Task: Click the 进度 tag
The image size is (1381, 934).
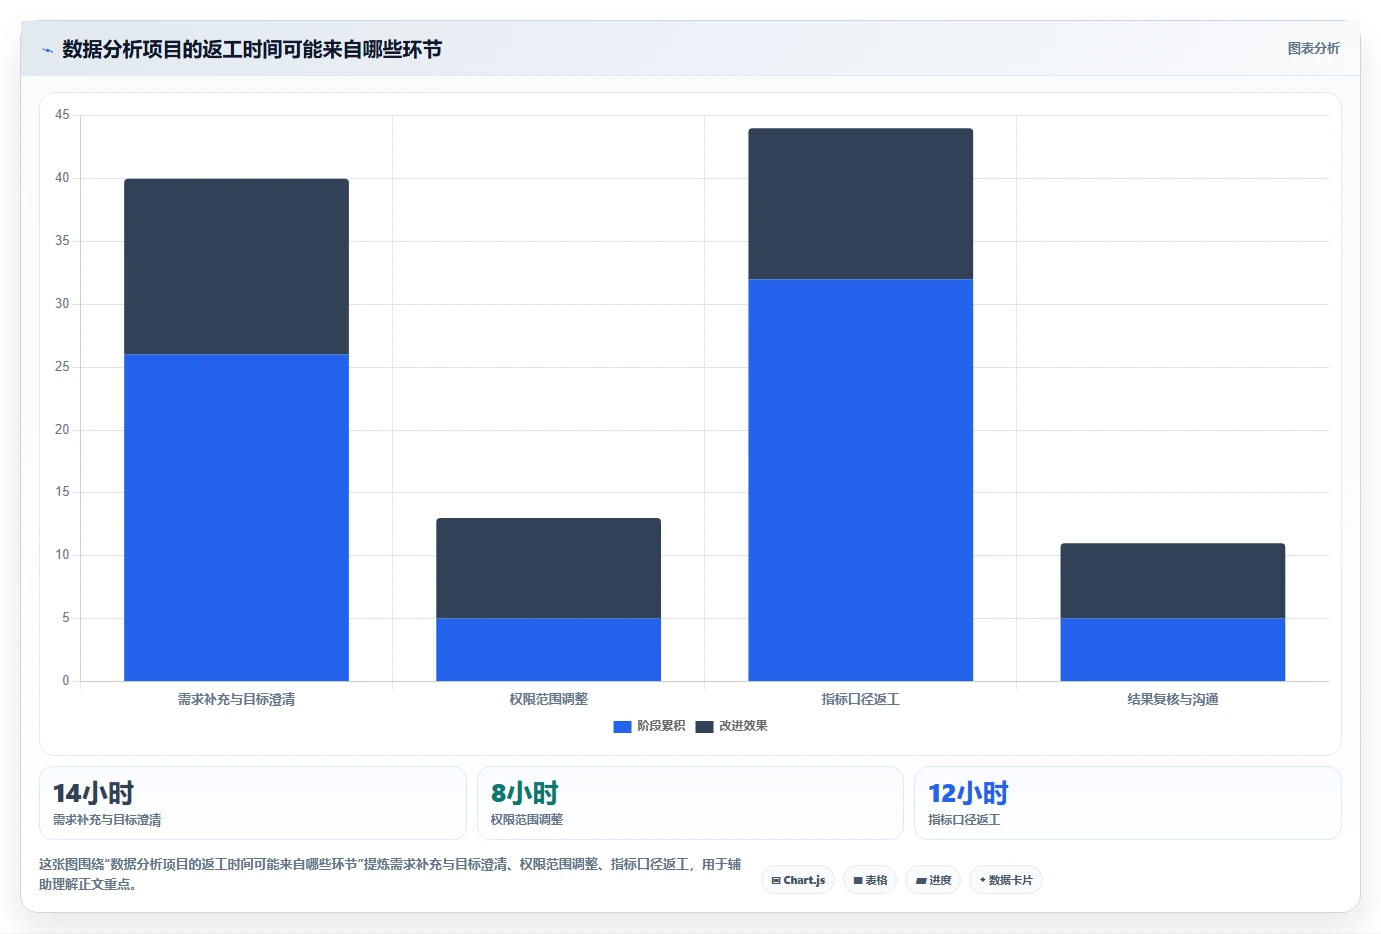Action: (x=933, y=880)
